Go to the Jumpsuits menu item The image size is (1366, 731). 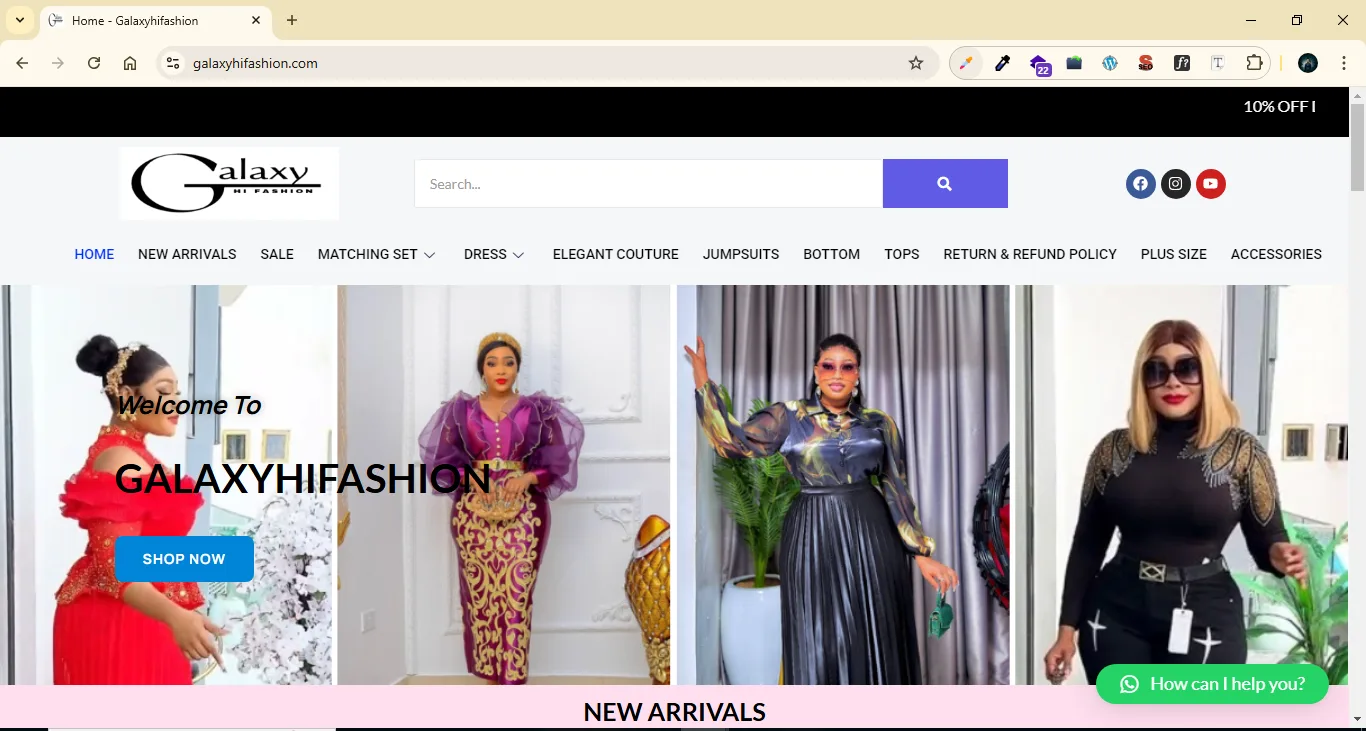[740, 255]
